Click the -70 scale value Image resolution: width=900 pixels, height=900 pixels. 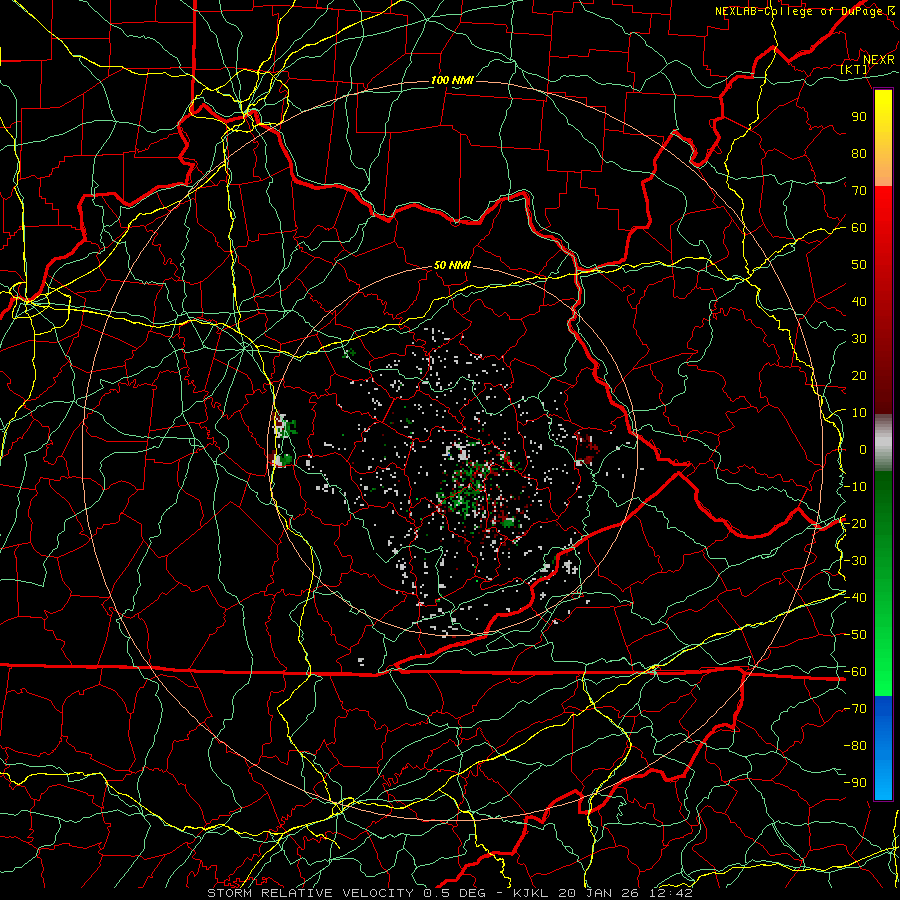(x=855, y=709)
